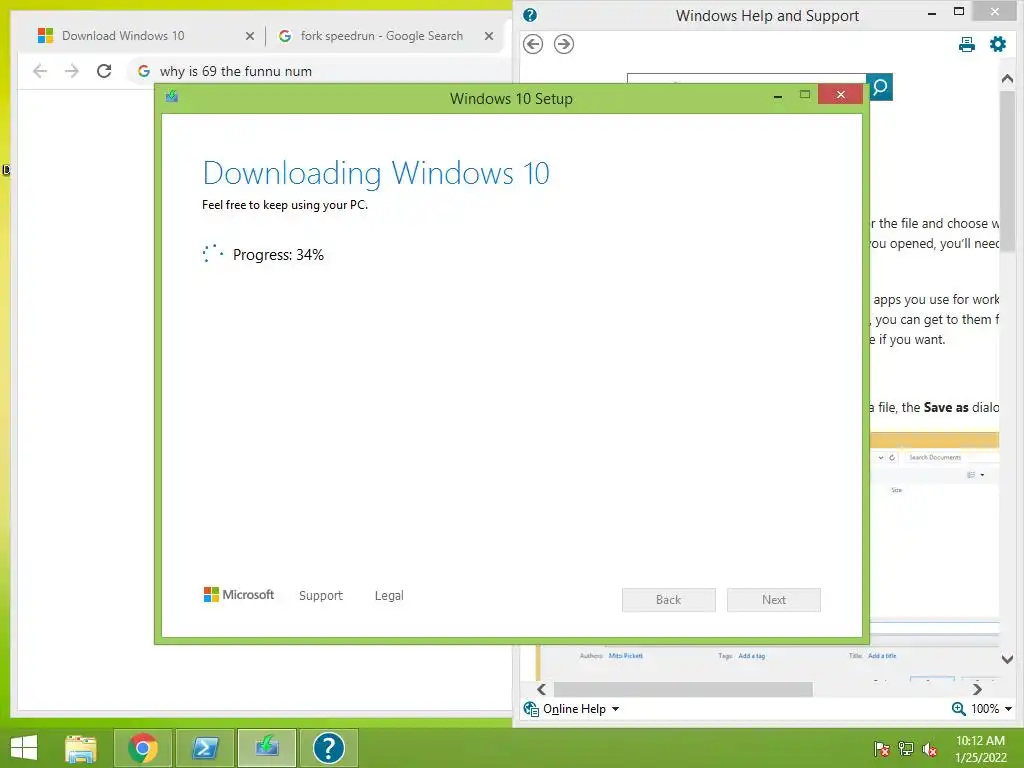This screenshot has height=768, width=1024.
Task: Close the fork speedrun tab
Action: point(488,36)
